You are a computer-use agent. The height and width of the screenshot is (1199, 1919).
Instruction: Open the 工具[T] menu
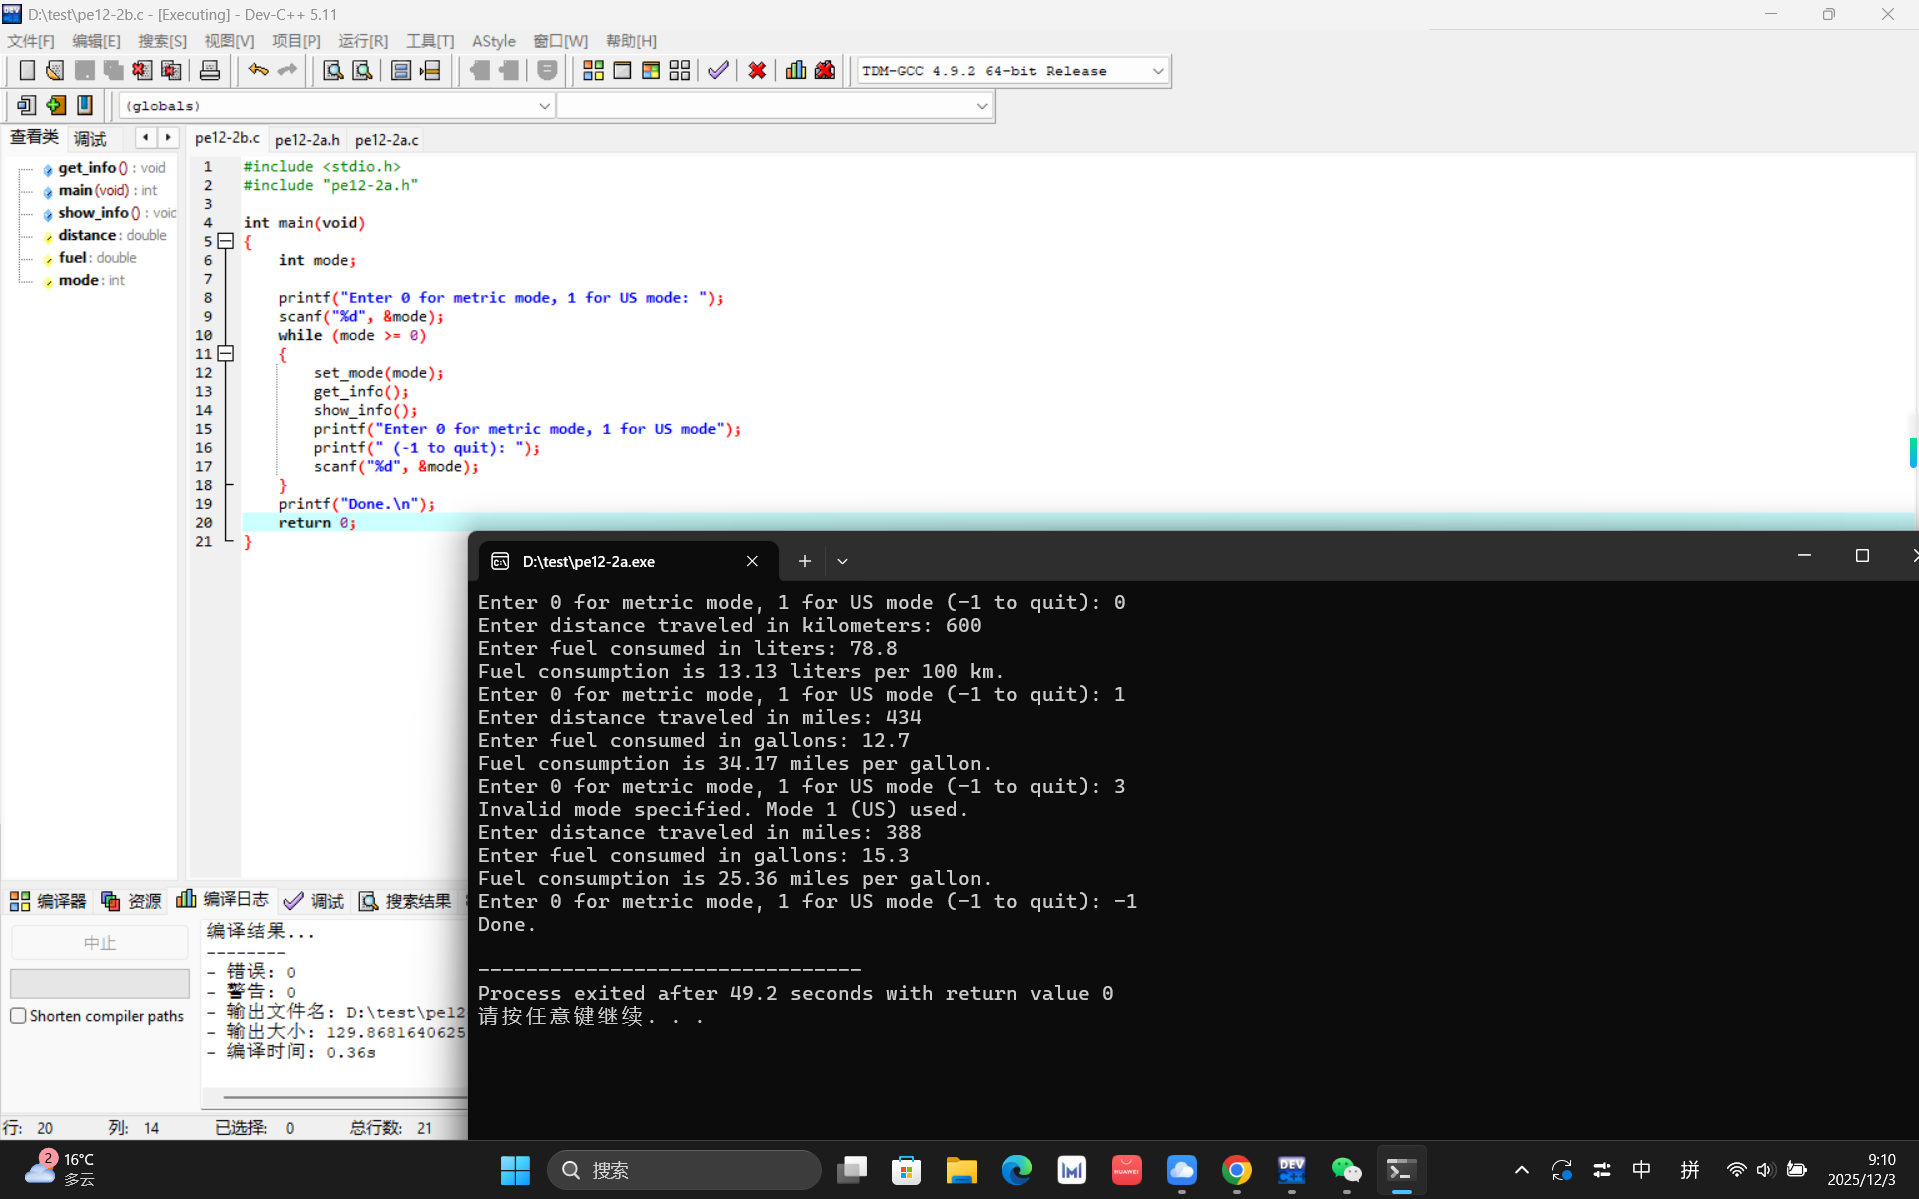[430, 41]
